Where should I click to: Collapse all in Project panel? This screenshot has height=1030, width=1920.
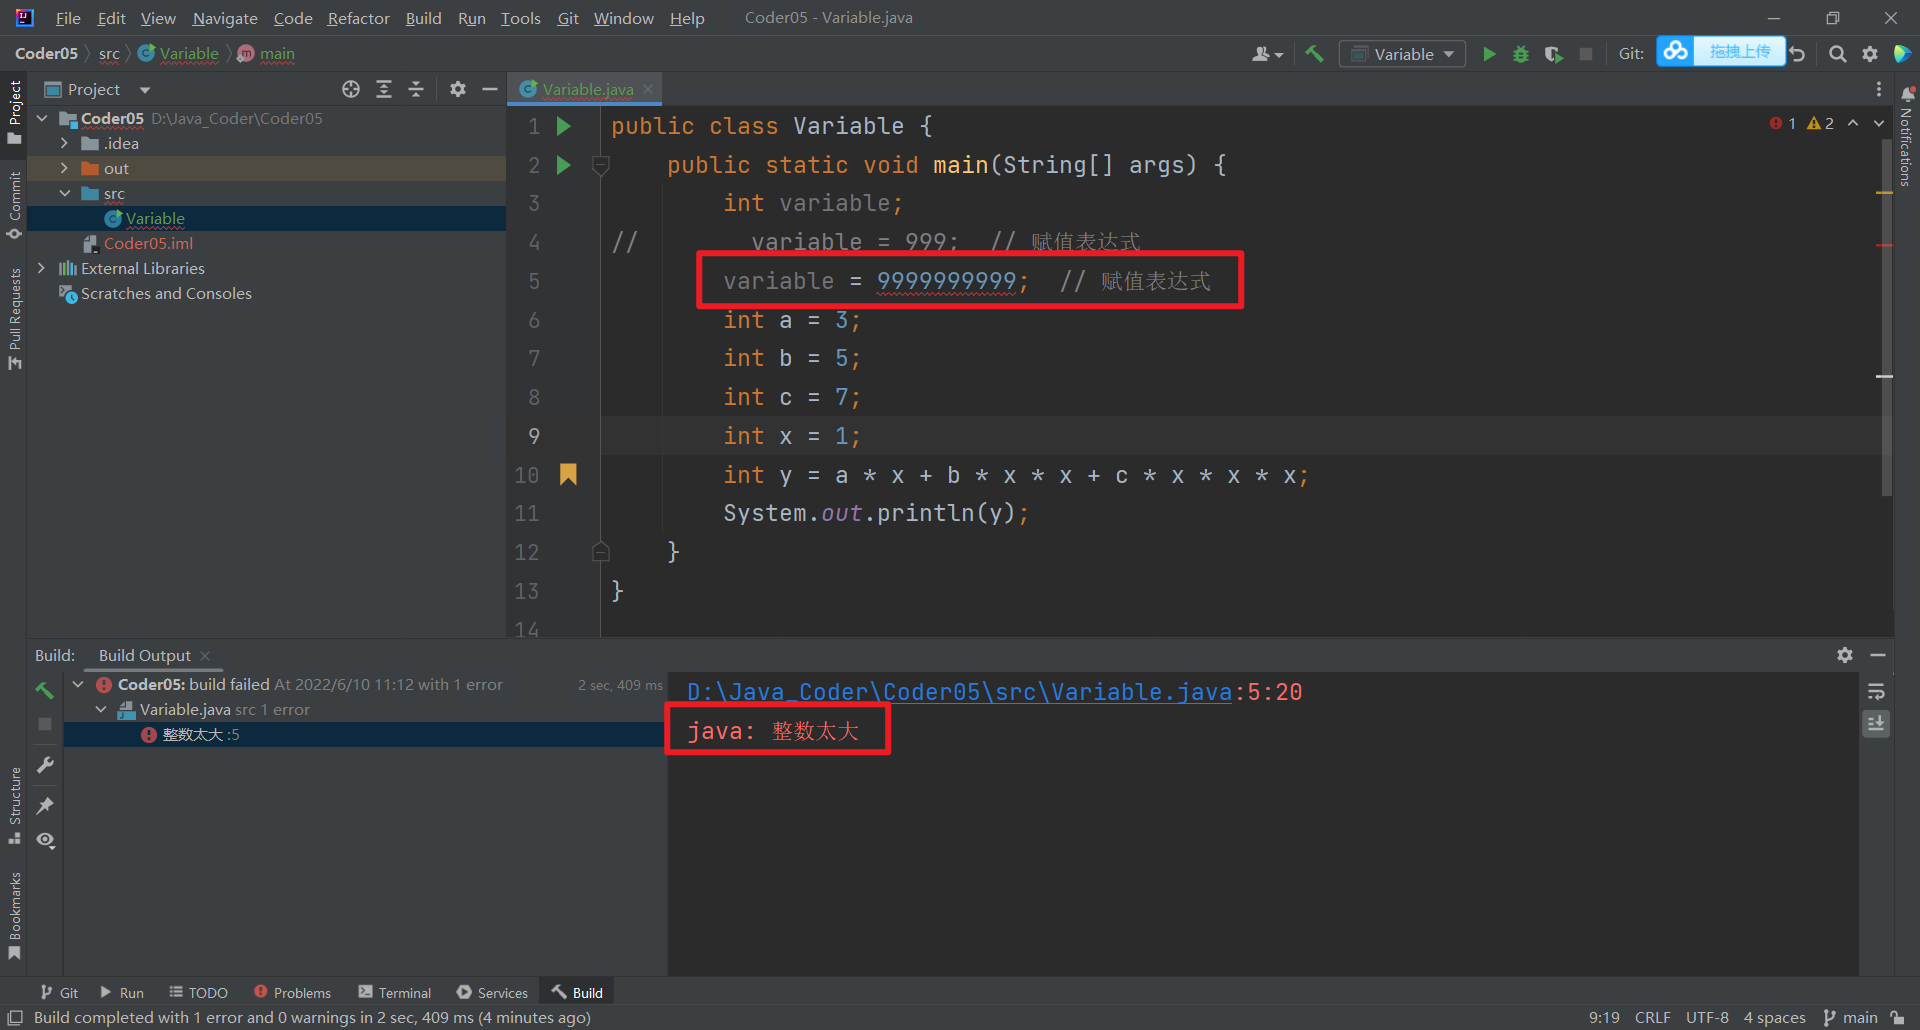pyautogui.click(x=416, y=89)
